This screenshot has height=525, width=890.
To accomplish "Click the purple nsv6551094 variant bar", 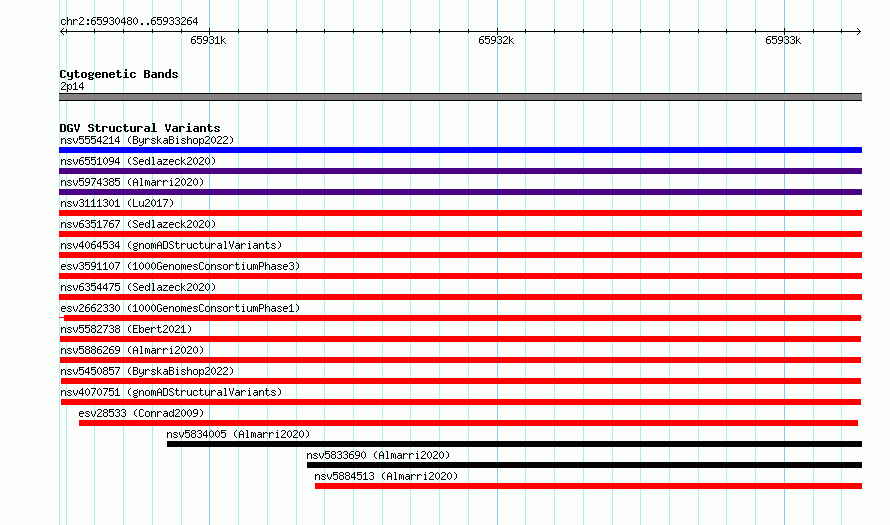I will click(x=460, y=171).
